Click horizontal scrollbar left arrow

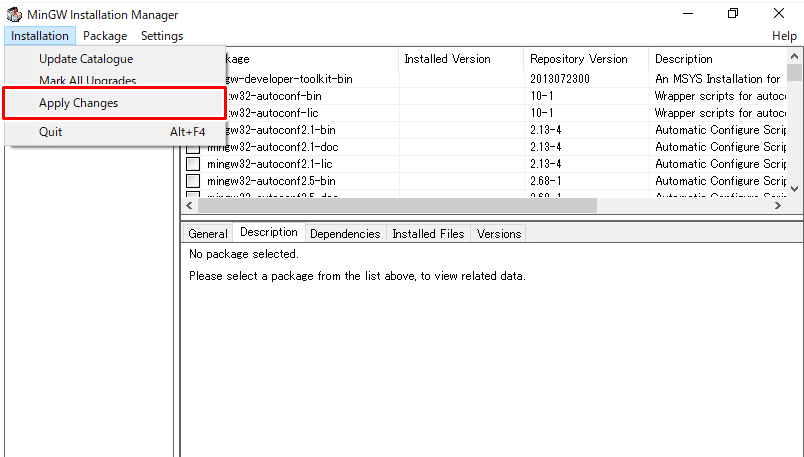coord(190,206)
